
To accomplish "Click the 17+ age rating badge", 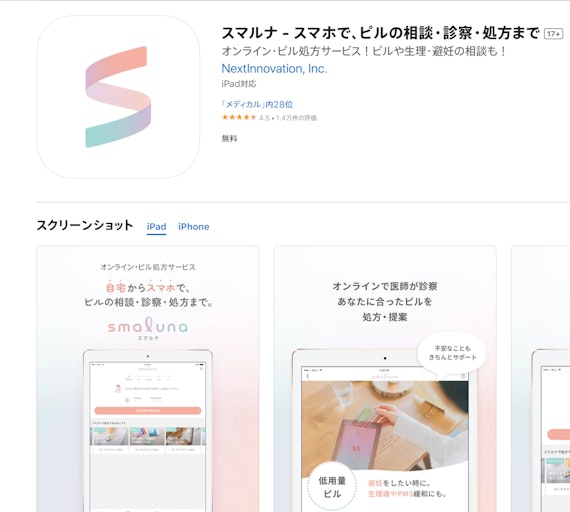I will point(553,34).
